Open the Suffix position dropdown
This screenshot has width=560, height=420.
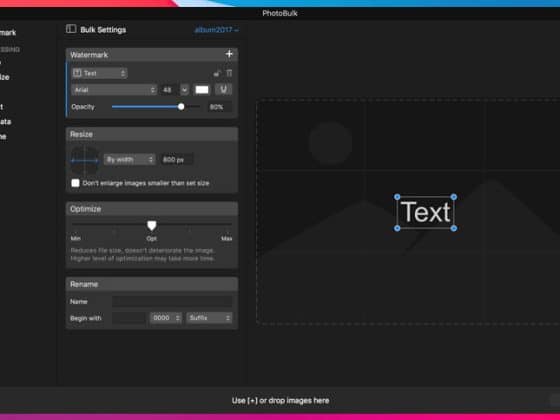coord(209,318)
